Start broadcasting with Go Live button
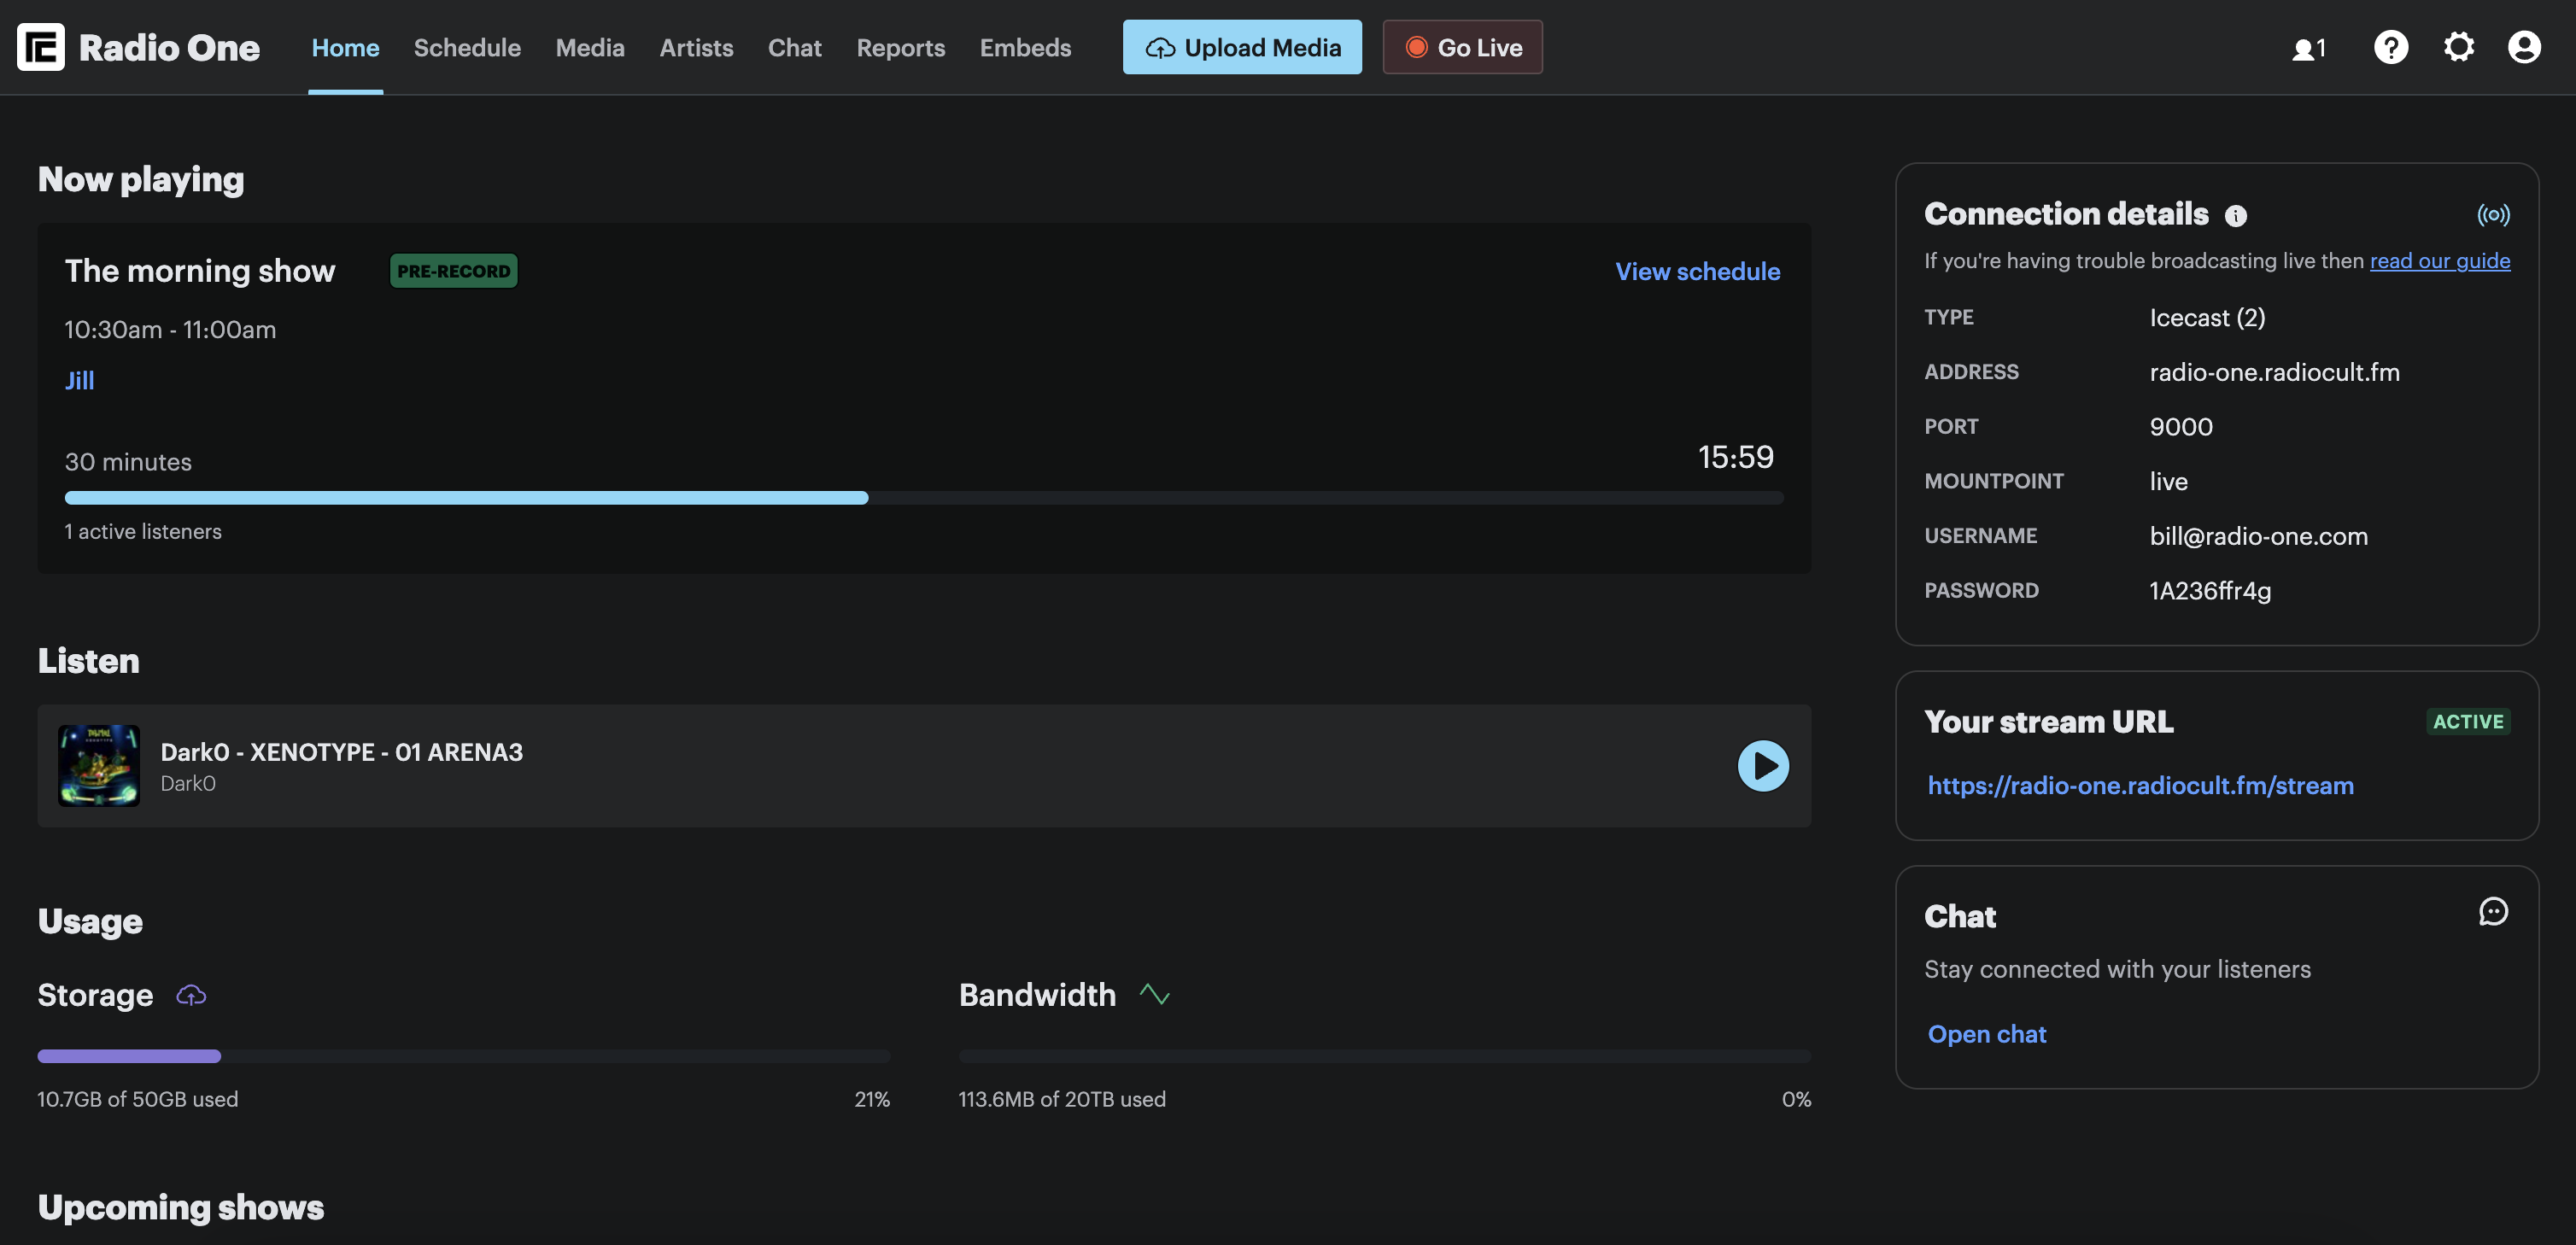2576x1245 pixels. (1462, 47)
